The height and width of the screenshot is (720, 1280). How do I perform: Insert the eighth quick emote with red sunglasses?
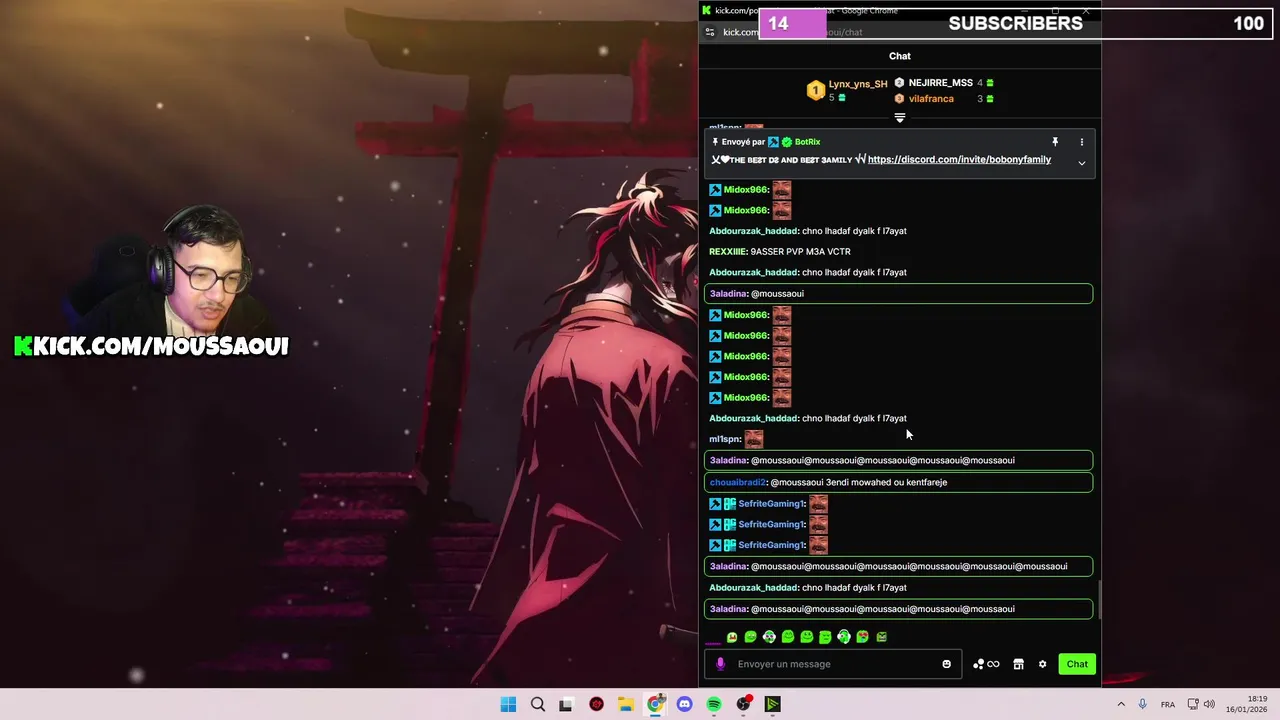[863, 637]
